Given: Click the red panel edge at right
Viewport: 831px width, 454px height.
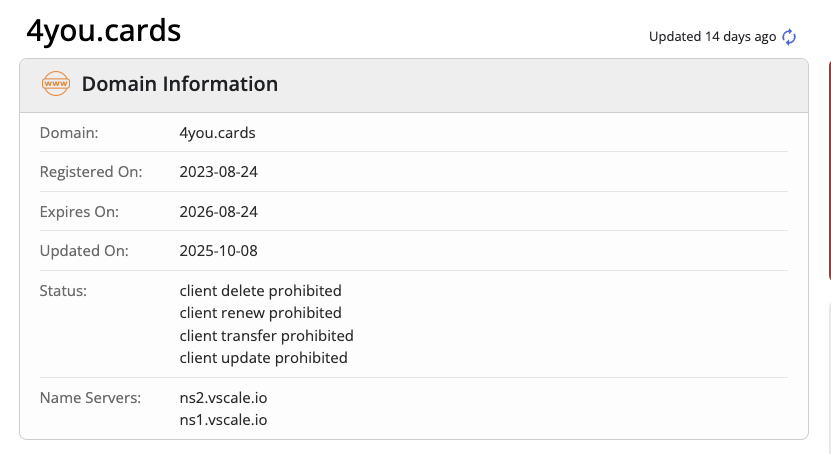Looking at the screenshot, I should (x=828, y=170).
